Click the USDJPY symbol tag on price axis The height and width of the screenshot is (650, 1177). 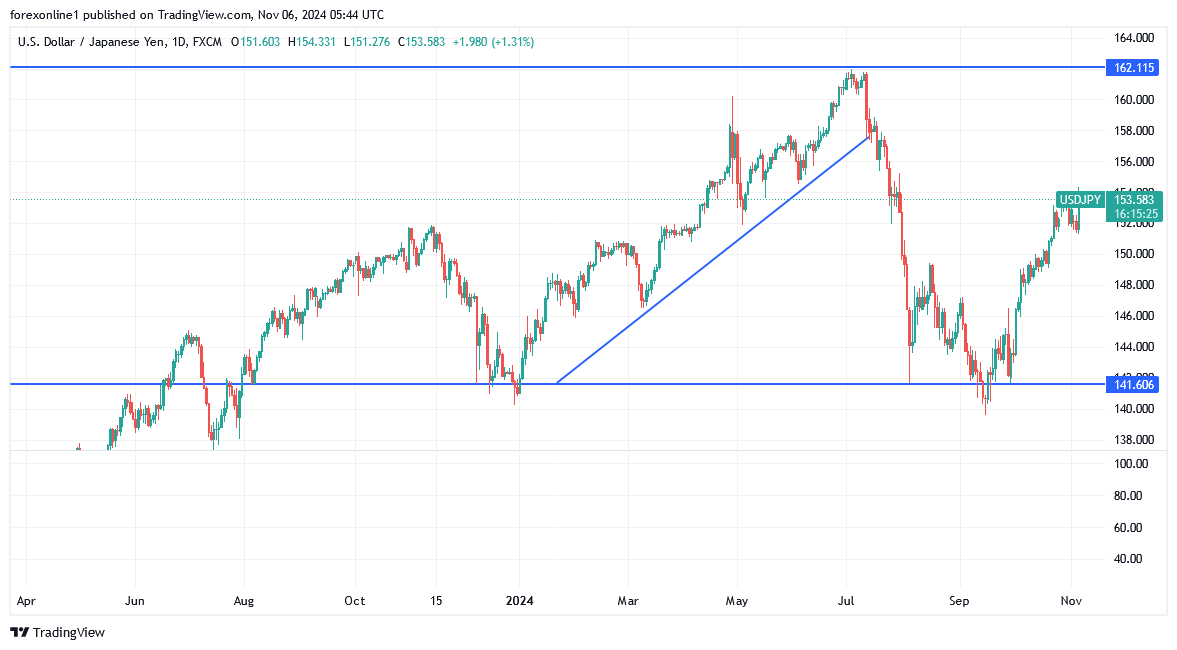pos(1080,200)
